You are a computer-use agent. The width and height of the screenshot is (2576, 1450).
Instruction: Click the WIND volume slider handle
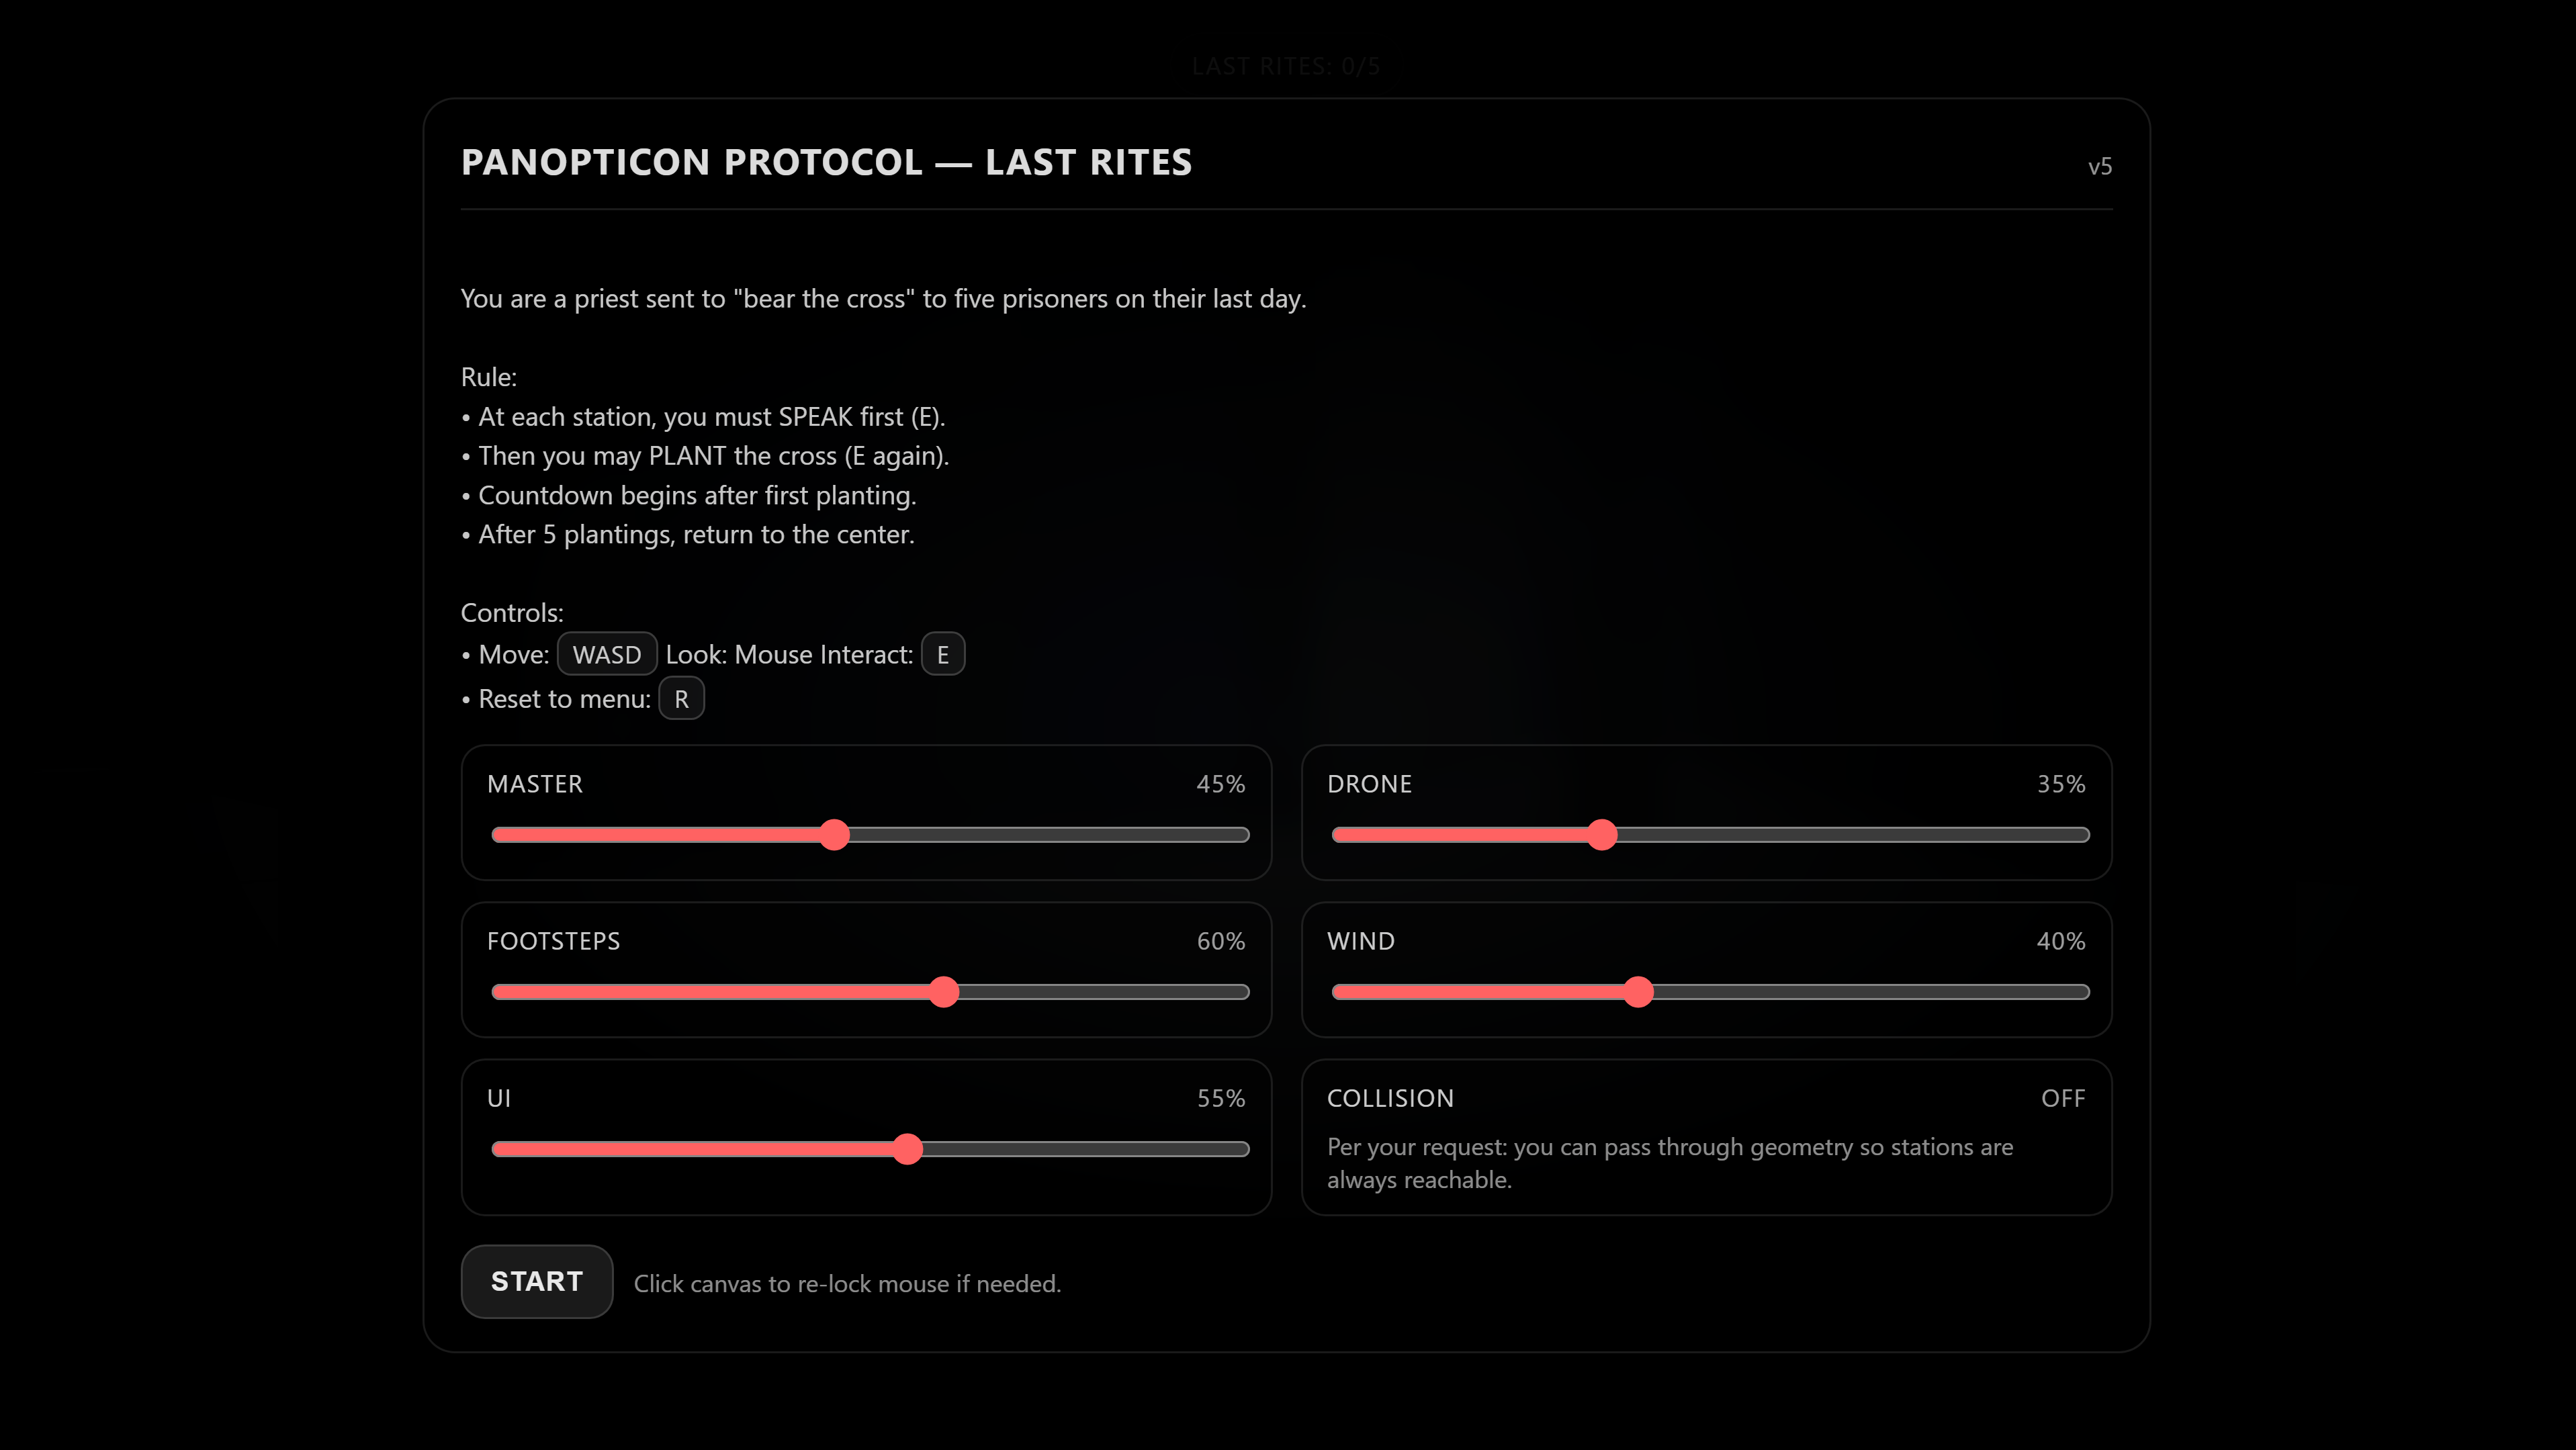point(1638,992)
